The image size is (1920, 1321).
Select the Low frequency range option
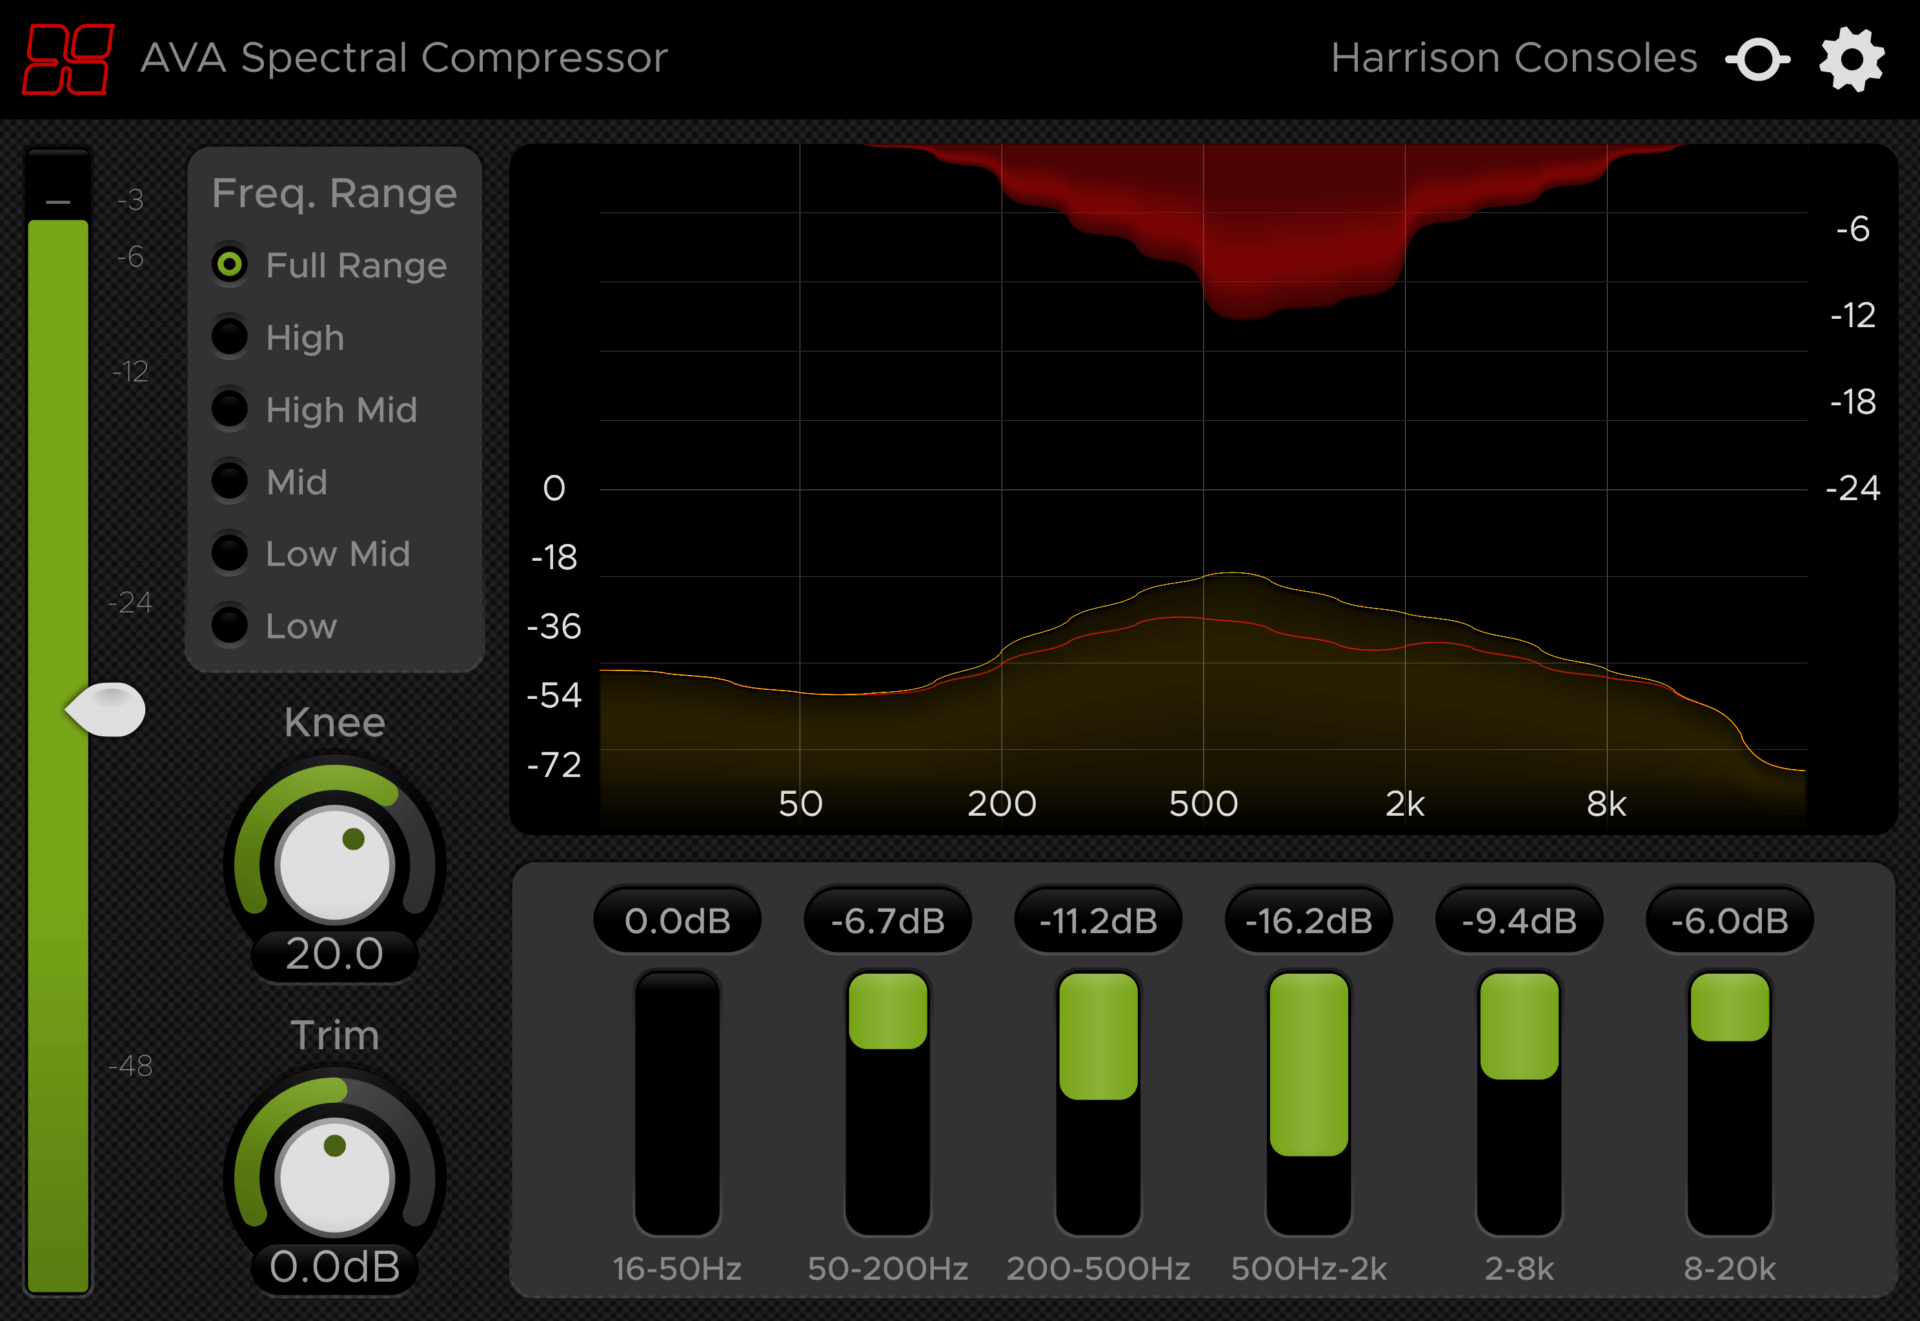tap(230, 625)
